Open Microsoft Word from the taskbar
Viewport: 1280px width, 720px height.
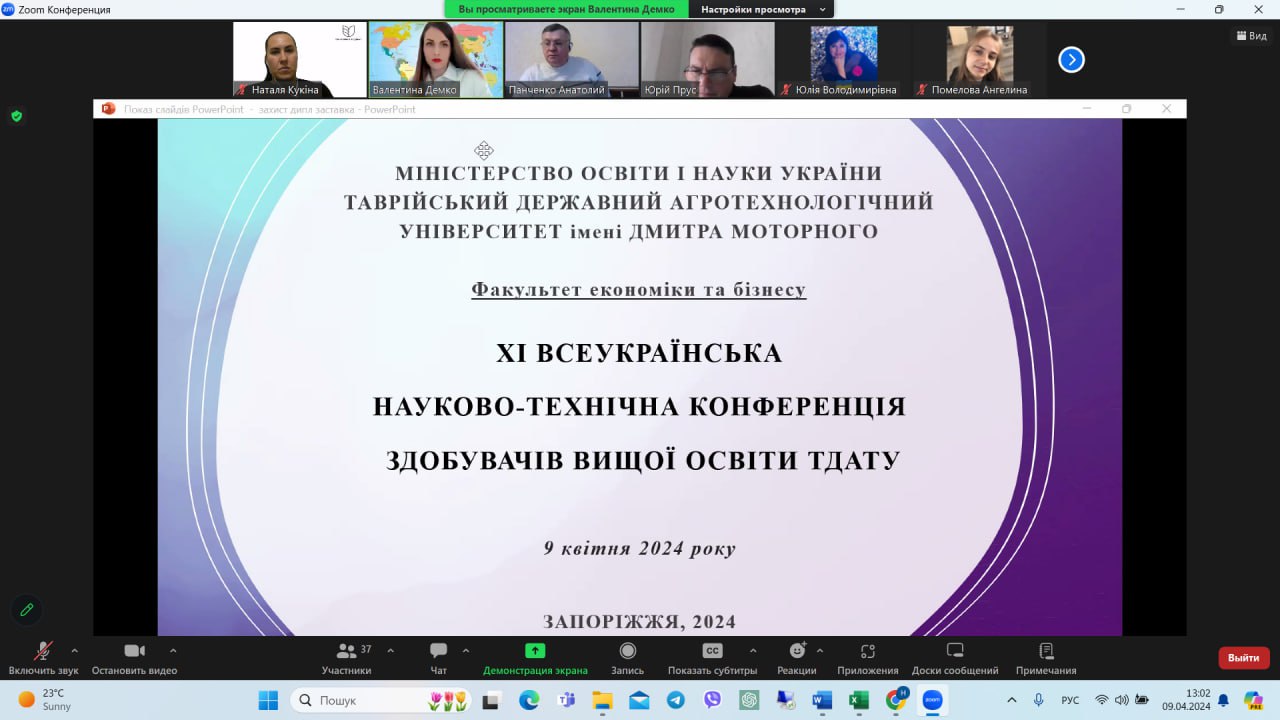tap(822, 700)
